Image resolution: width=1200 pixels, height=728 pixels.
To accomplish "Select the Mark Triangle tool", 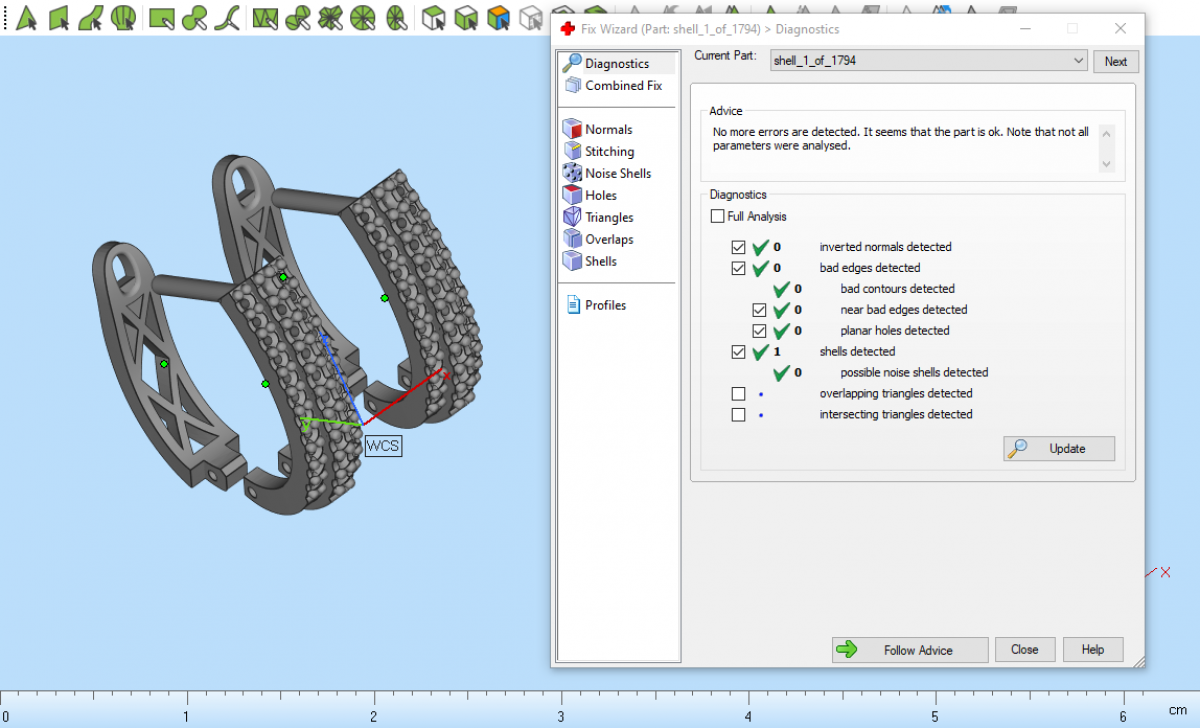I will [x=27, y=17].
